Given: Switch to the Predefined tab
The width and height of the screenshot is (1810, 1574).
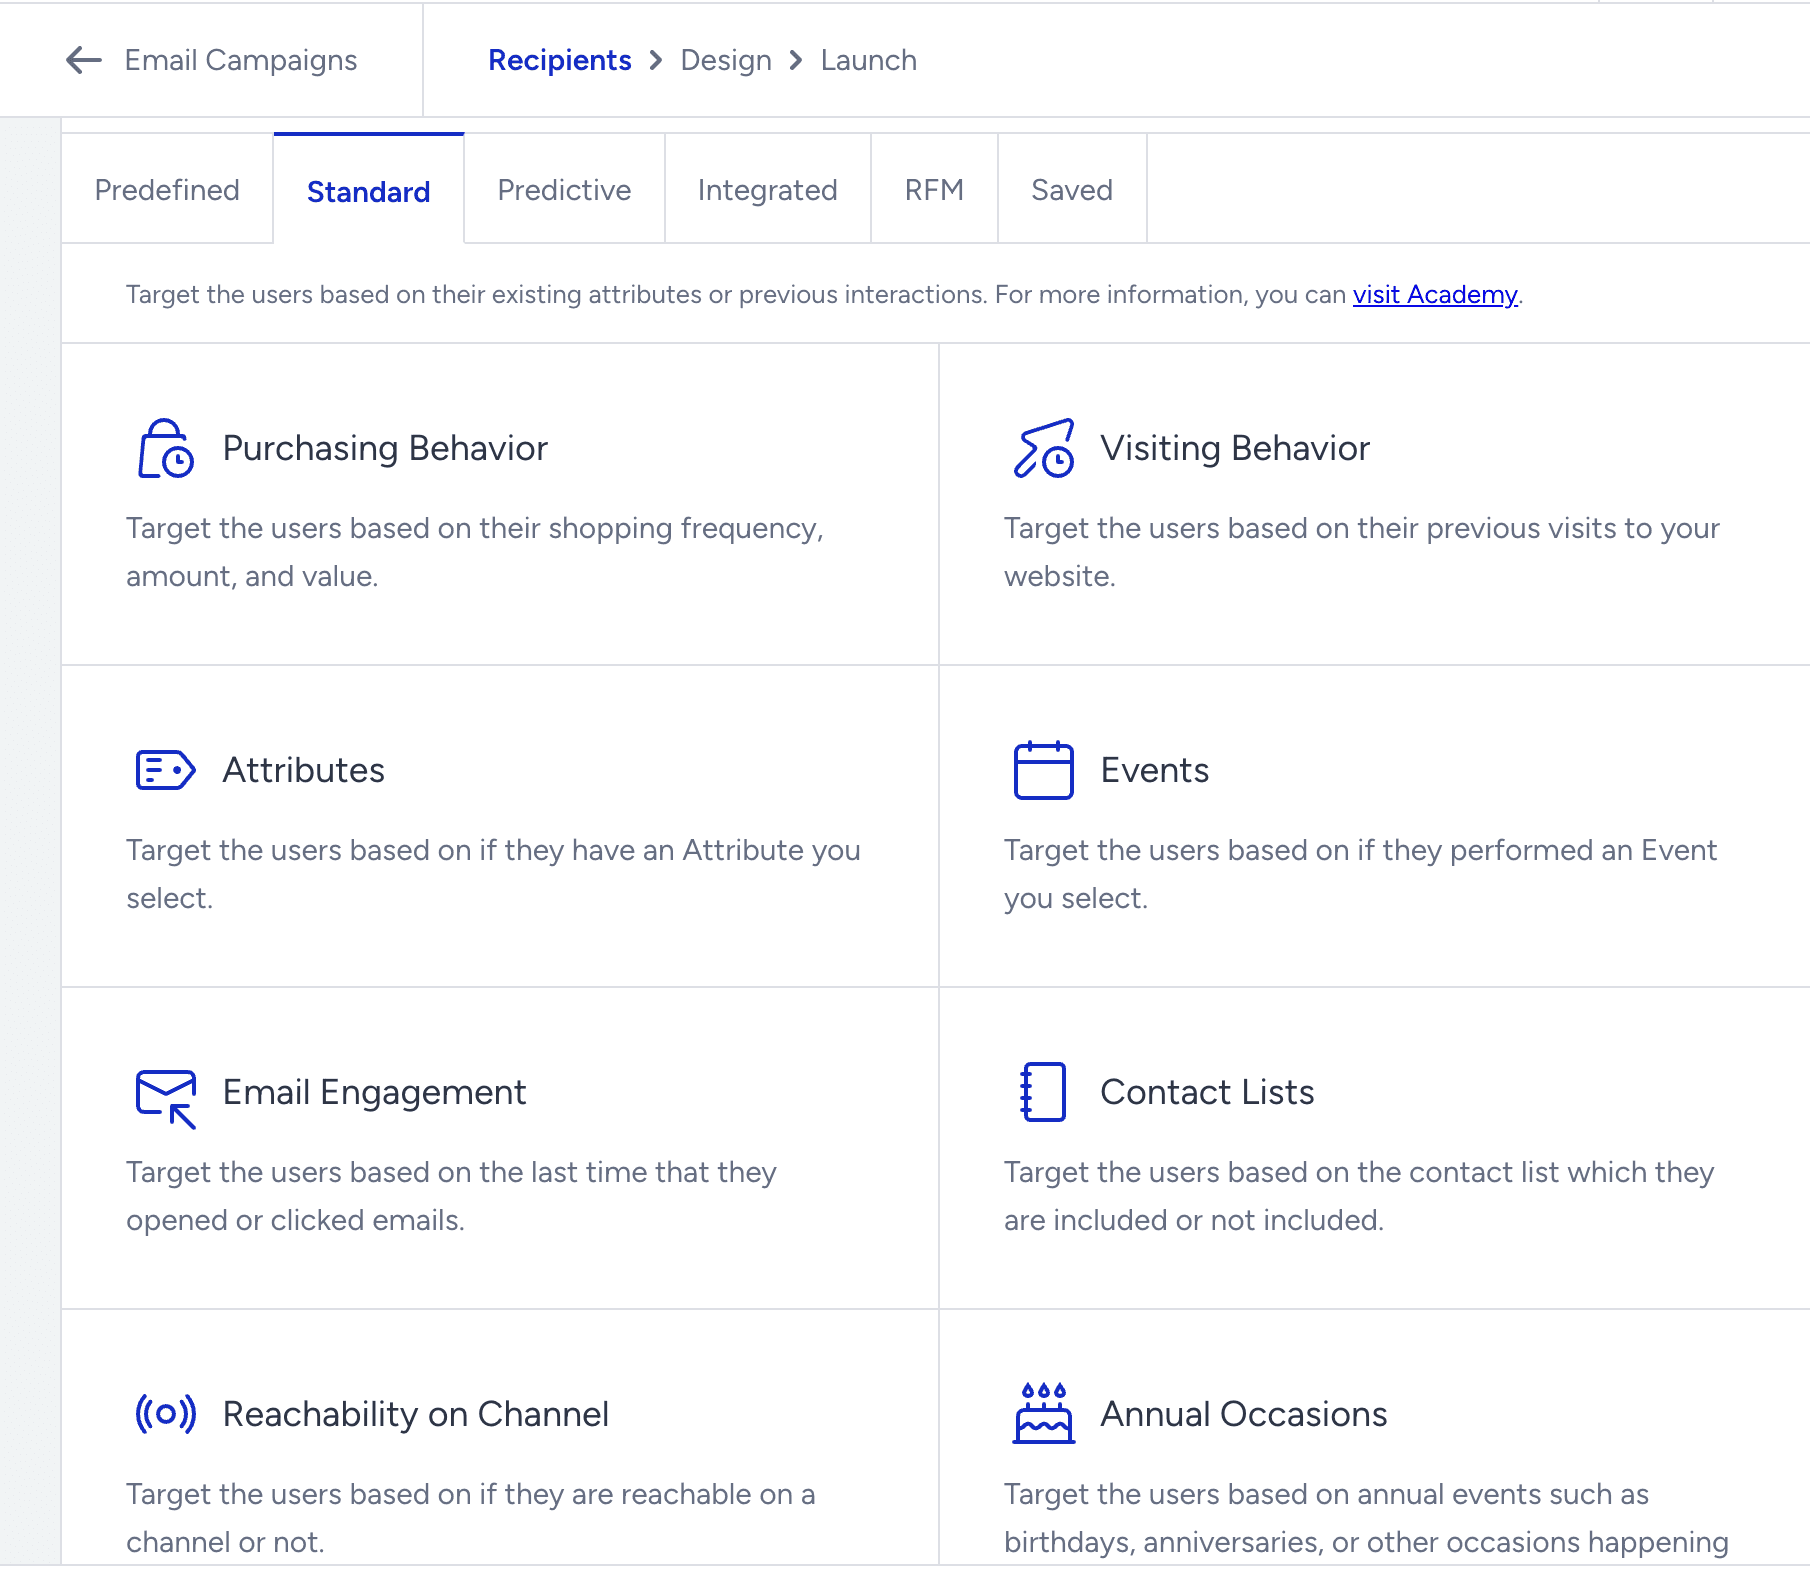Looking at the screenshot, I should 166,189.
